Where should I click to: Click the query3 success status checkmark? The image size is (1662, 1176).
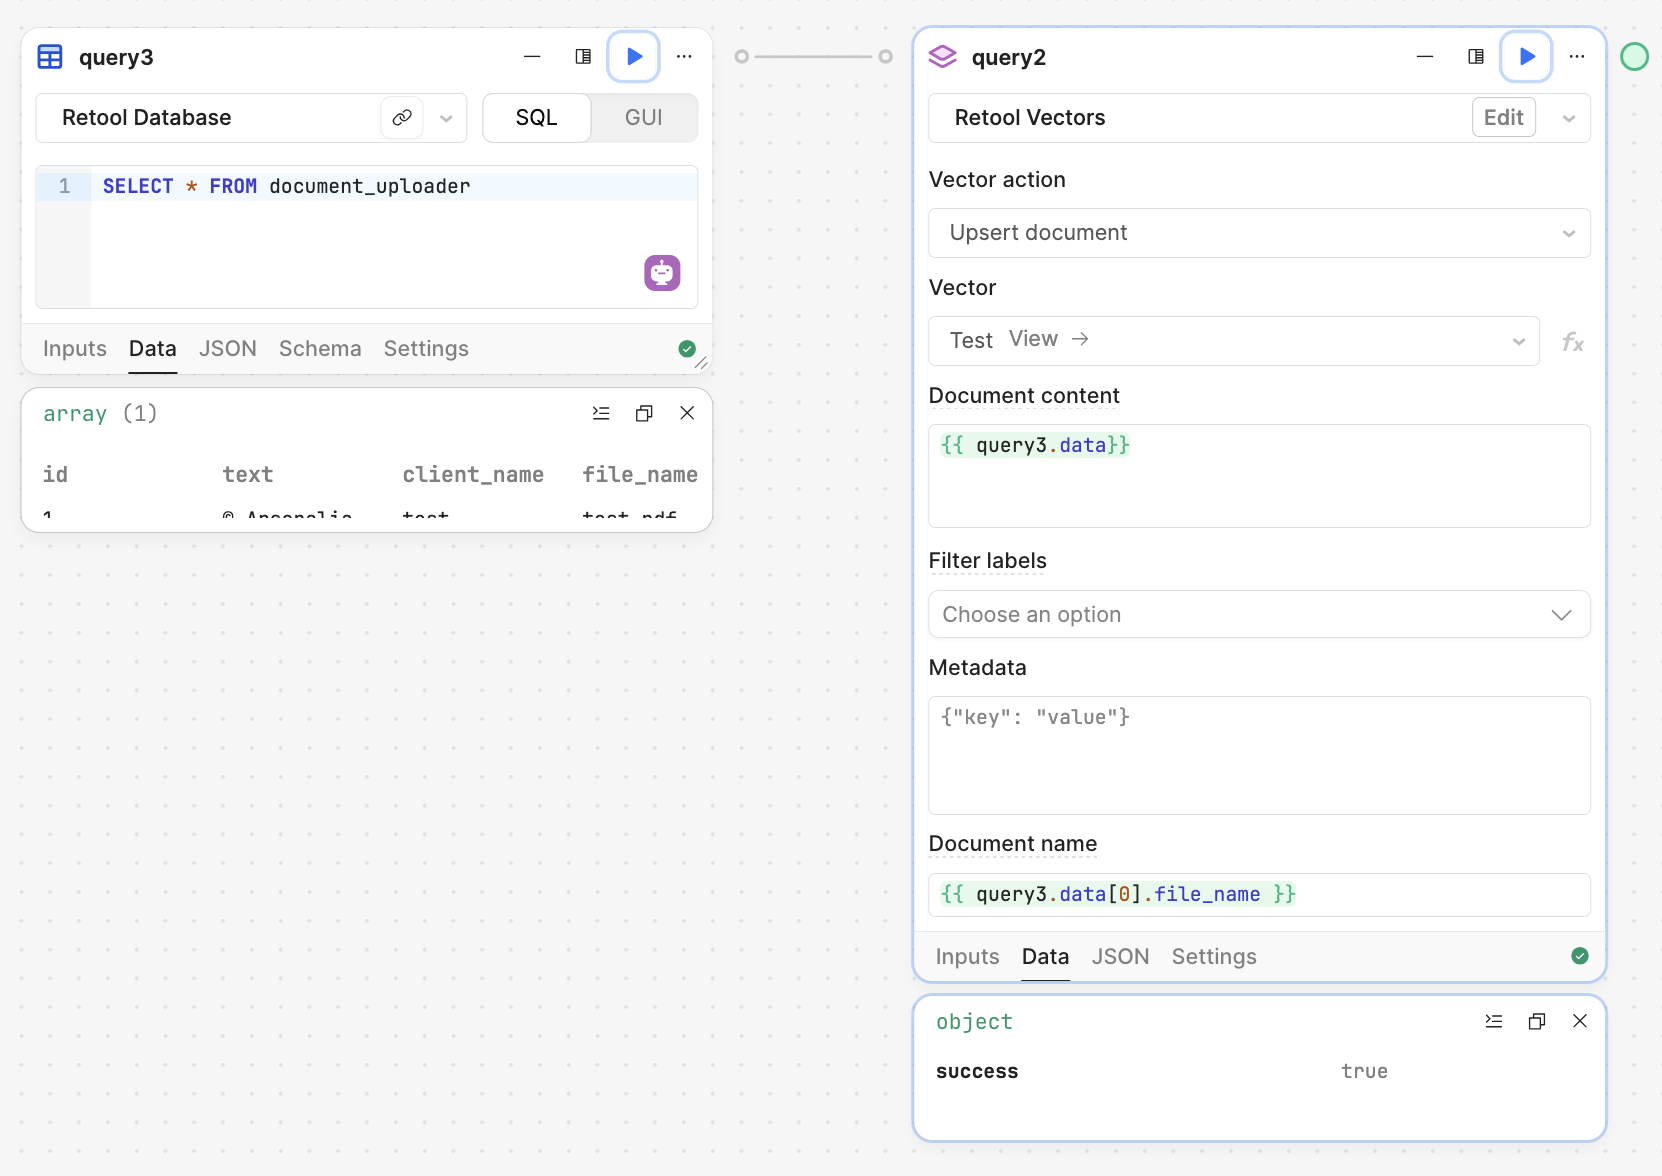pyautogui.click(x=687, y=349)
